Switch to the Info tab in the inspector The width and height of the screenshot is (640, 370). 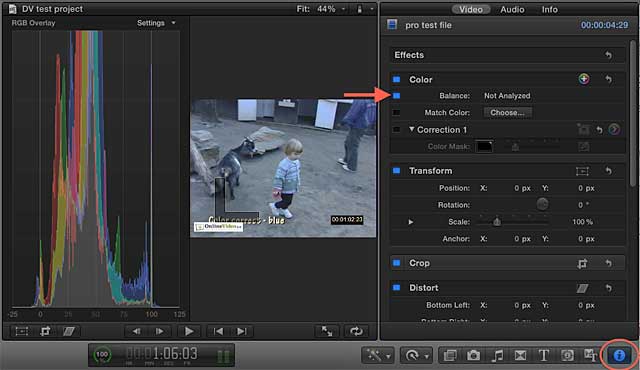(549, 9)
